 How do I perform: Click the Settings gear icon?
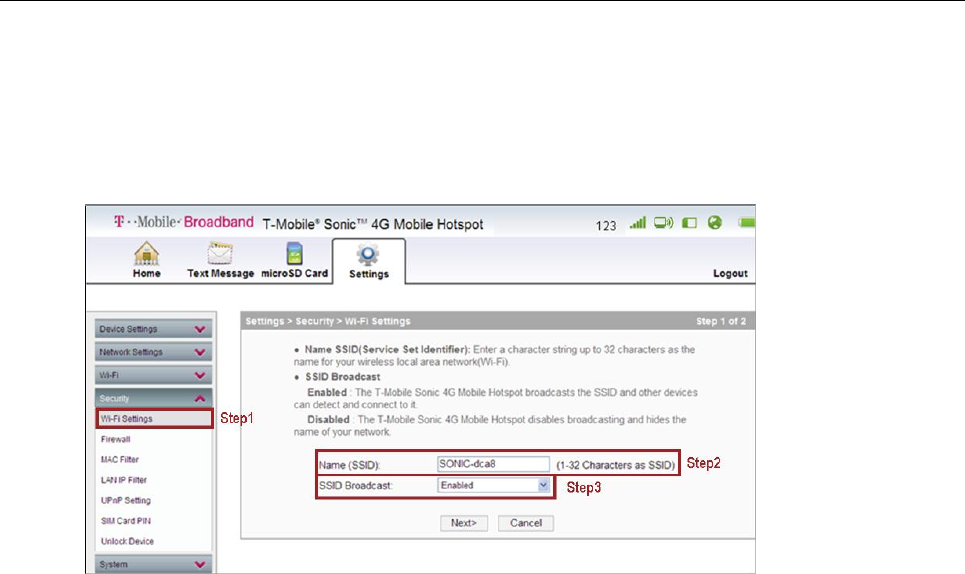pos(368,255)
